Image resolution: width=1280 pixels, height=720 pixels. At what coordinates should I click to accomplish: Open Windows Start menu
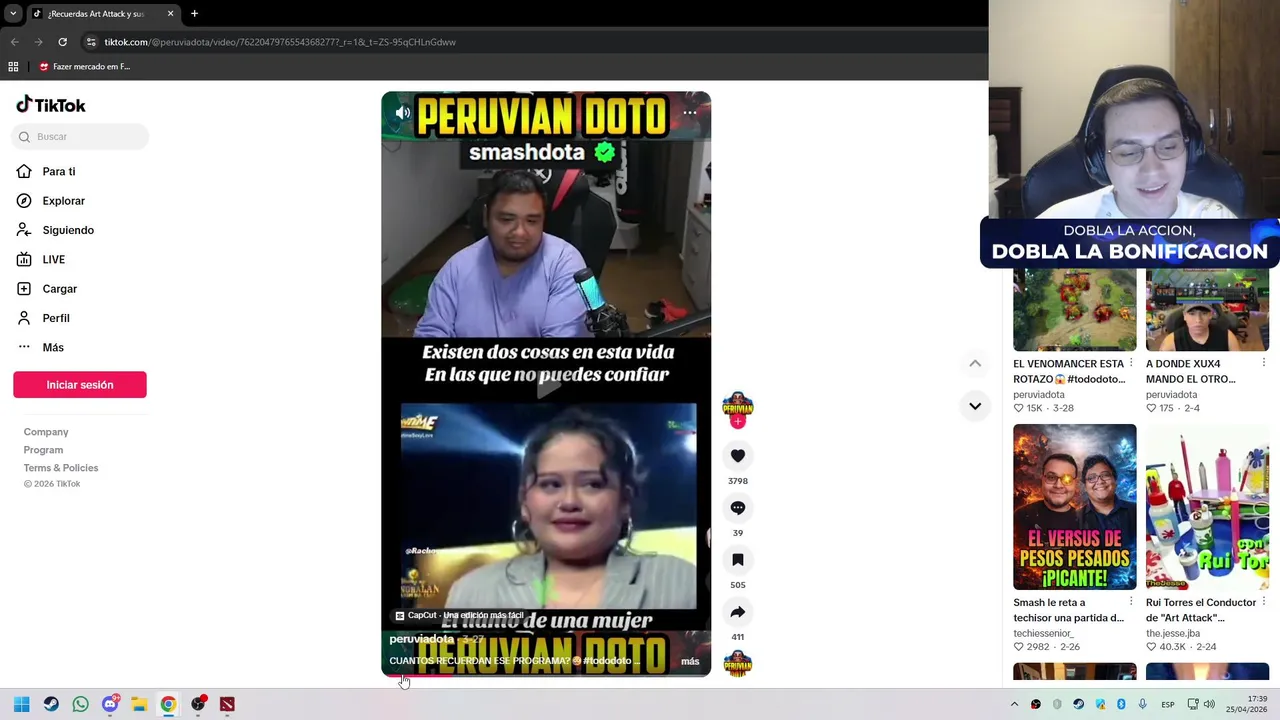tap(21, 704)
